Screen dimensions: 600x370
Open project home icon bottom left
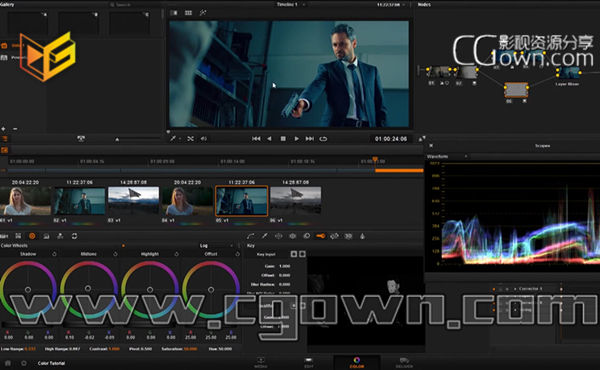(x=8, y=363)
